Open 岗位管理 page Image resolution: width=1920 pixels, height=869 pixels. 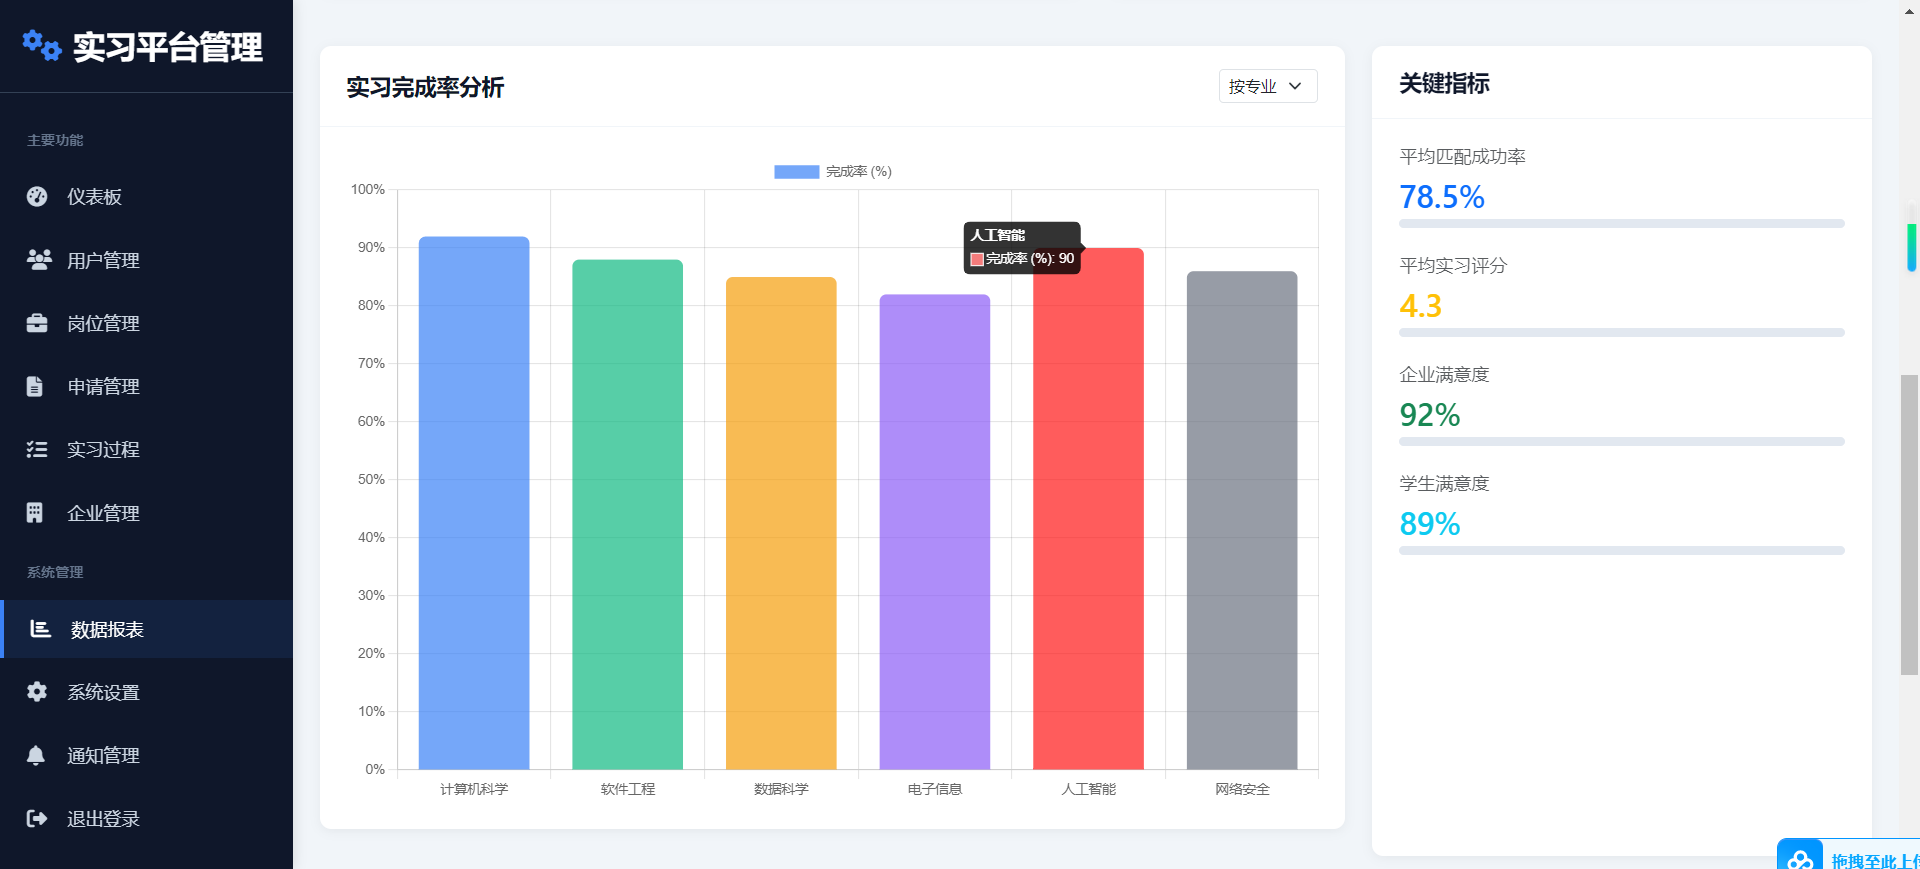pyautogui.click(x=147, y=323)
